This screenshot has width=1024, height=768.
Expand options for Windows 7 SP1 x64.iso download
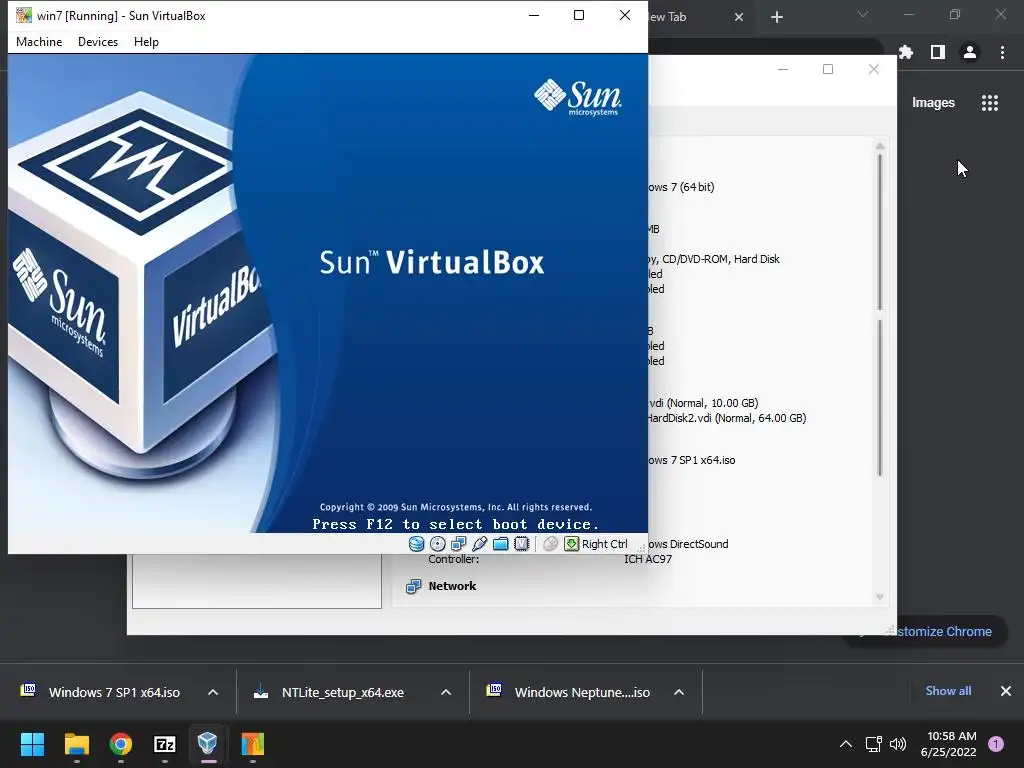coord(213,692)
